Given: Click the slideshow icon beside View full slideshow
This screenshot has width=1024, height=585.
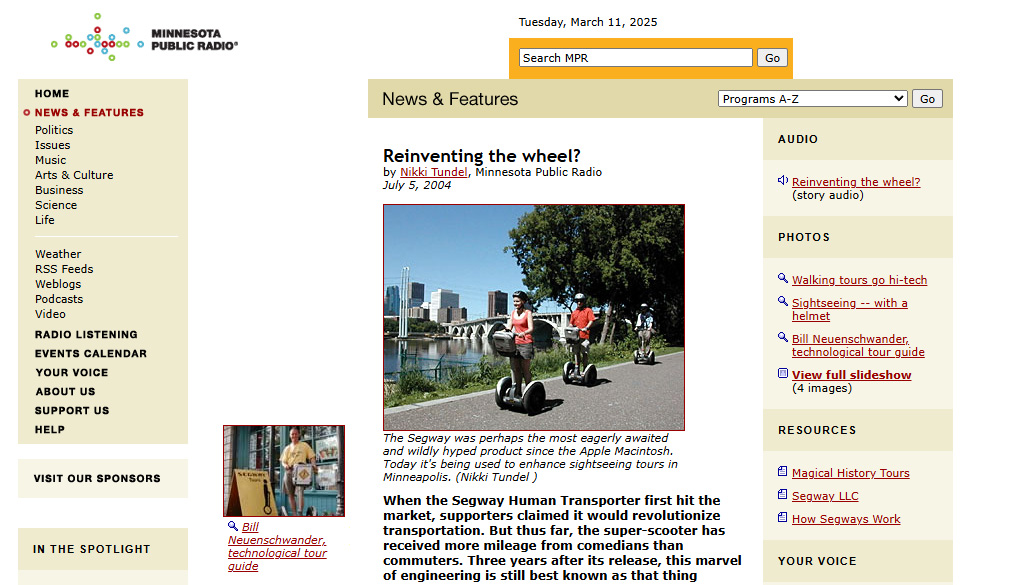Looking at the screenshot, I should (x=783, y=373).
